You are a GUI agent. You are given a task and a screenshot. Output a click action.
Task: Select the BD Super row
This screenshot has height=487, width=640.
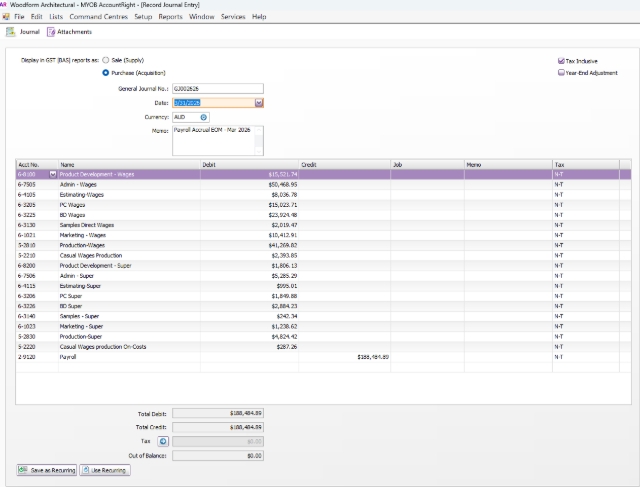pyautogui.click(x=323, y=306)
